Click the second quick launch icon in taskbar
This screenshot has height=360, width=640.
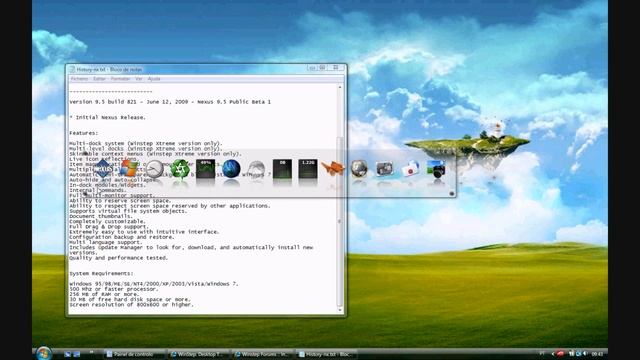(x=76, y=354)
